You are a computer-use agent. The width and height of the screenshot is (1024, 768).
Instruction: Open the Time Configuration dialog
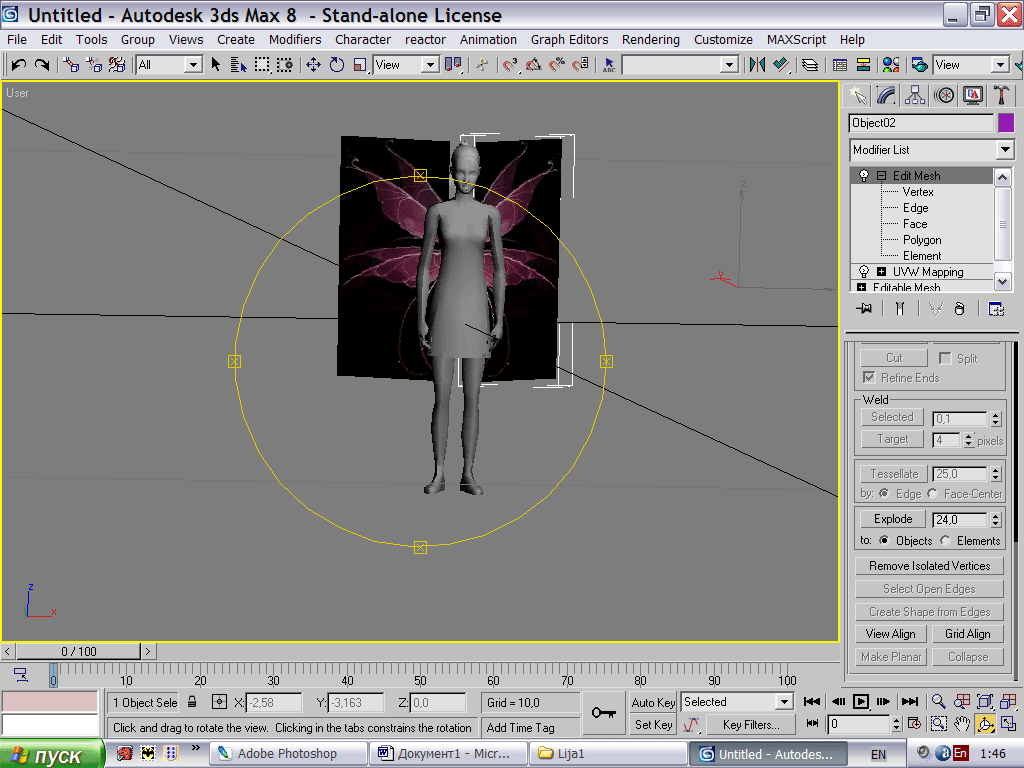point(914,724)
